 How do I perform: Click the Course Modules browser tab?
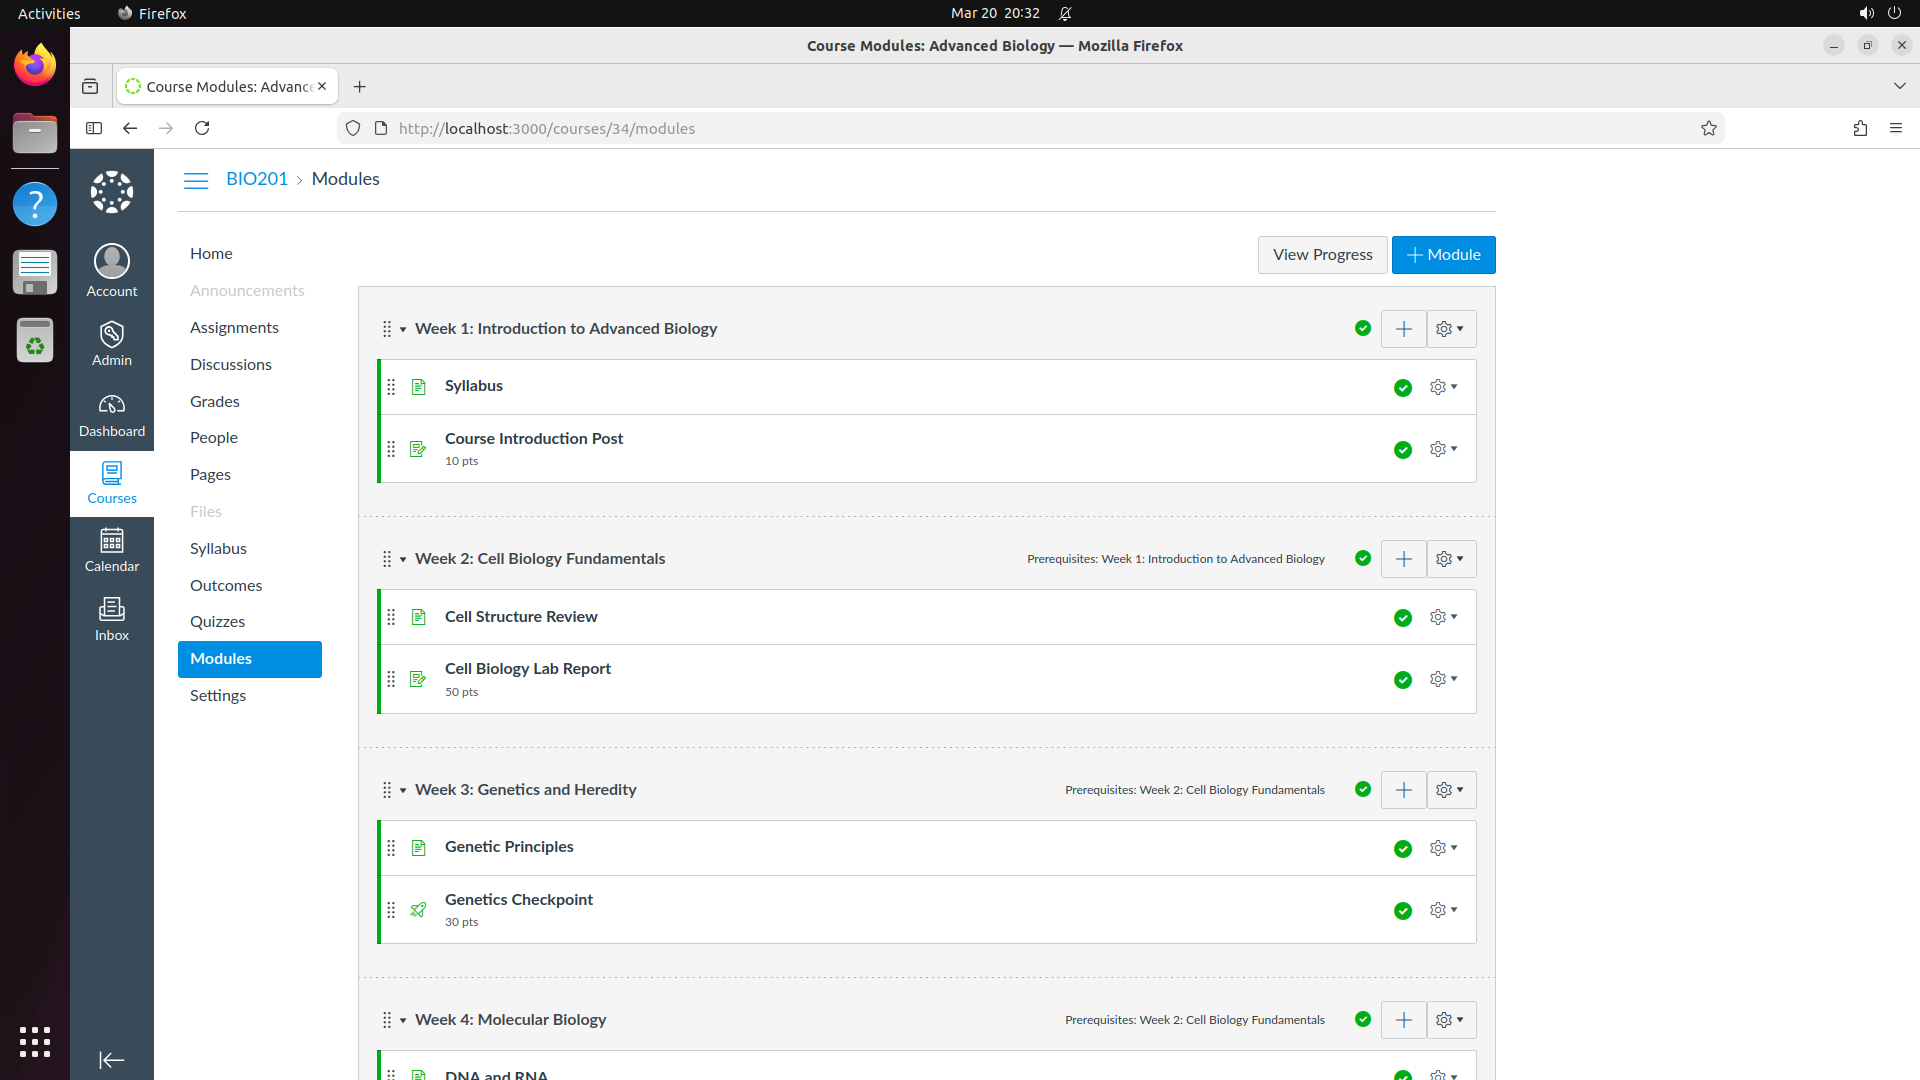tap(220, 86)
